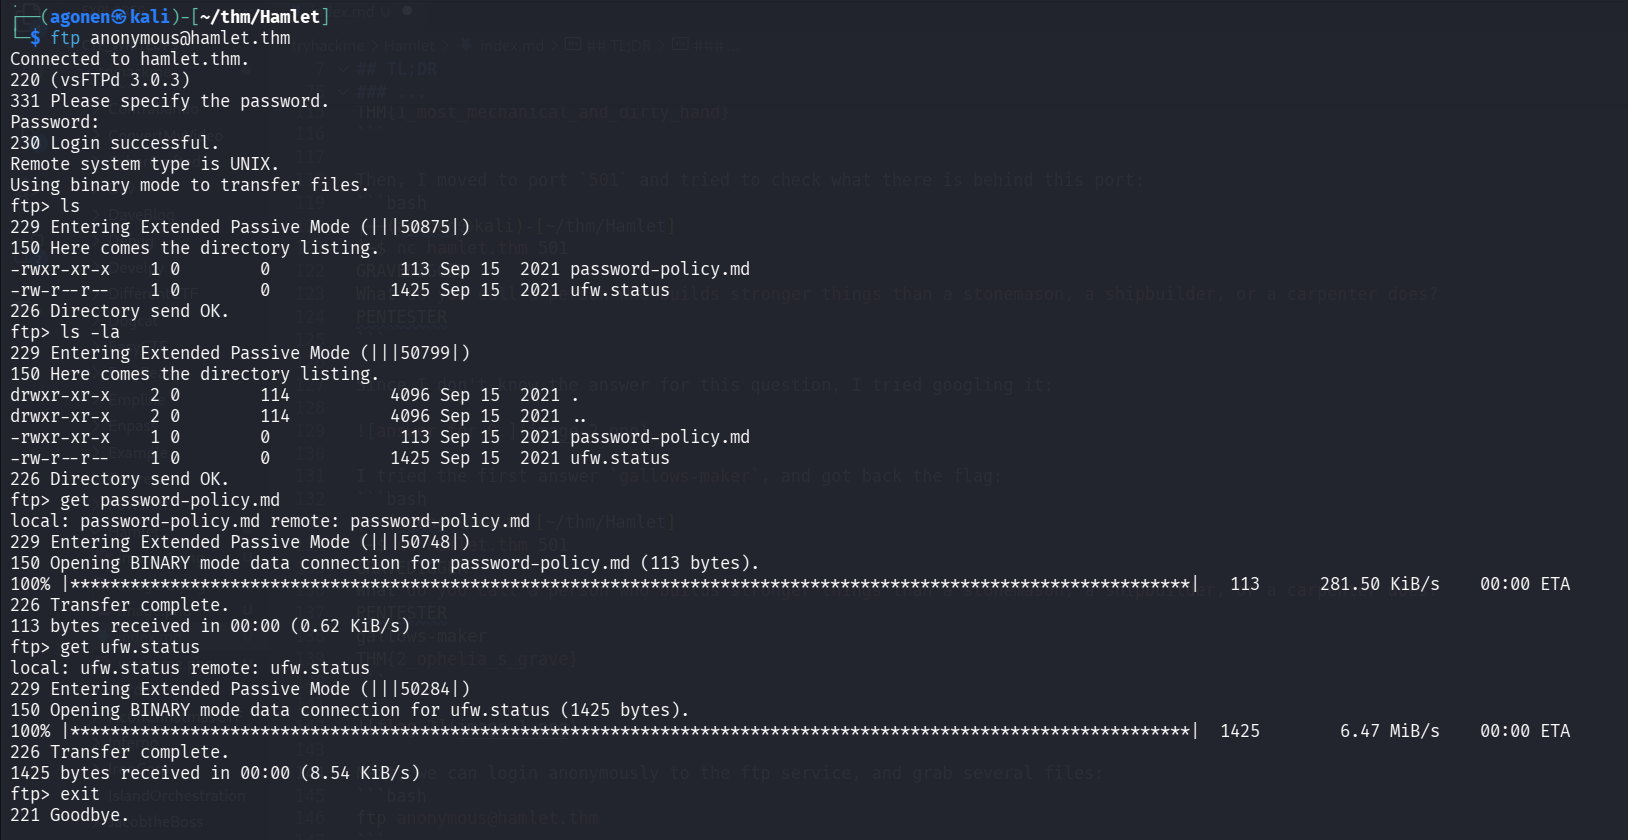Click the 6.47 MiB/s transfer speed
The height and width of the screenshot is (840, 1628).
[1389, 731]
